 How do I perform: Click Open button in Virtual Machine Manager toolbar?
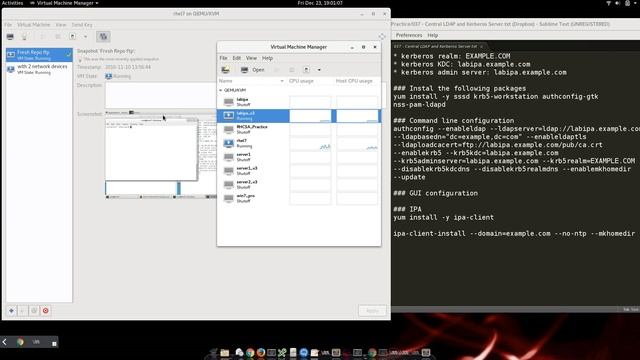[x=253, y=70]
